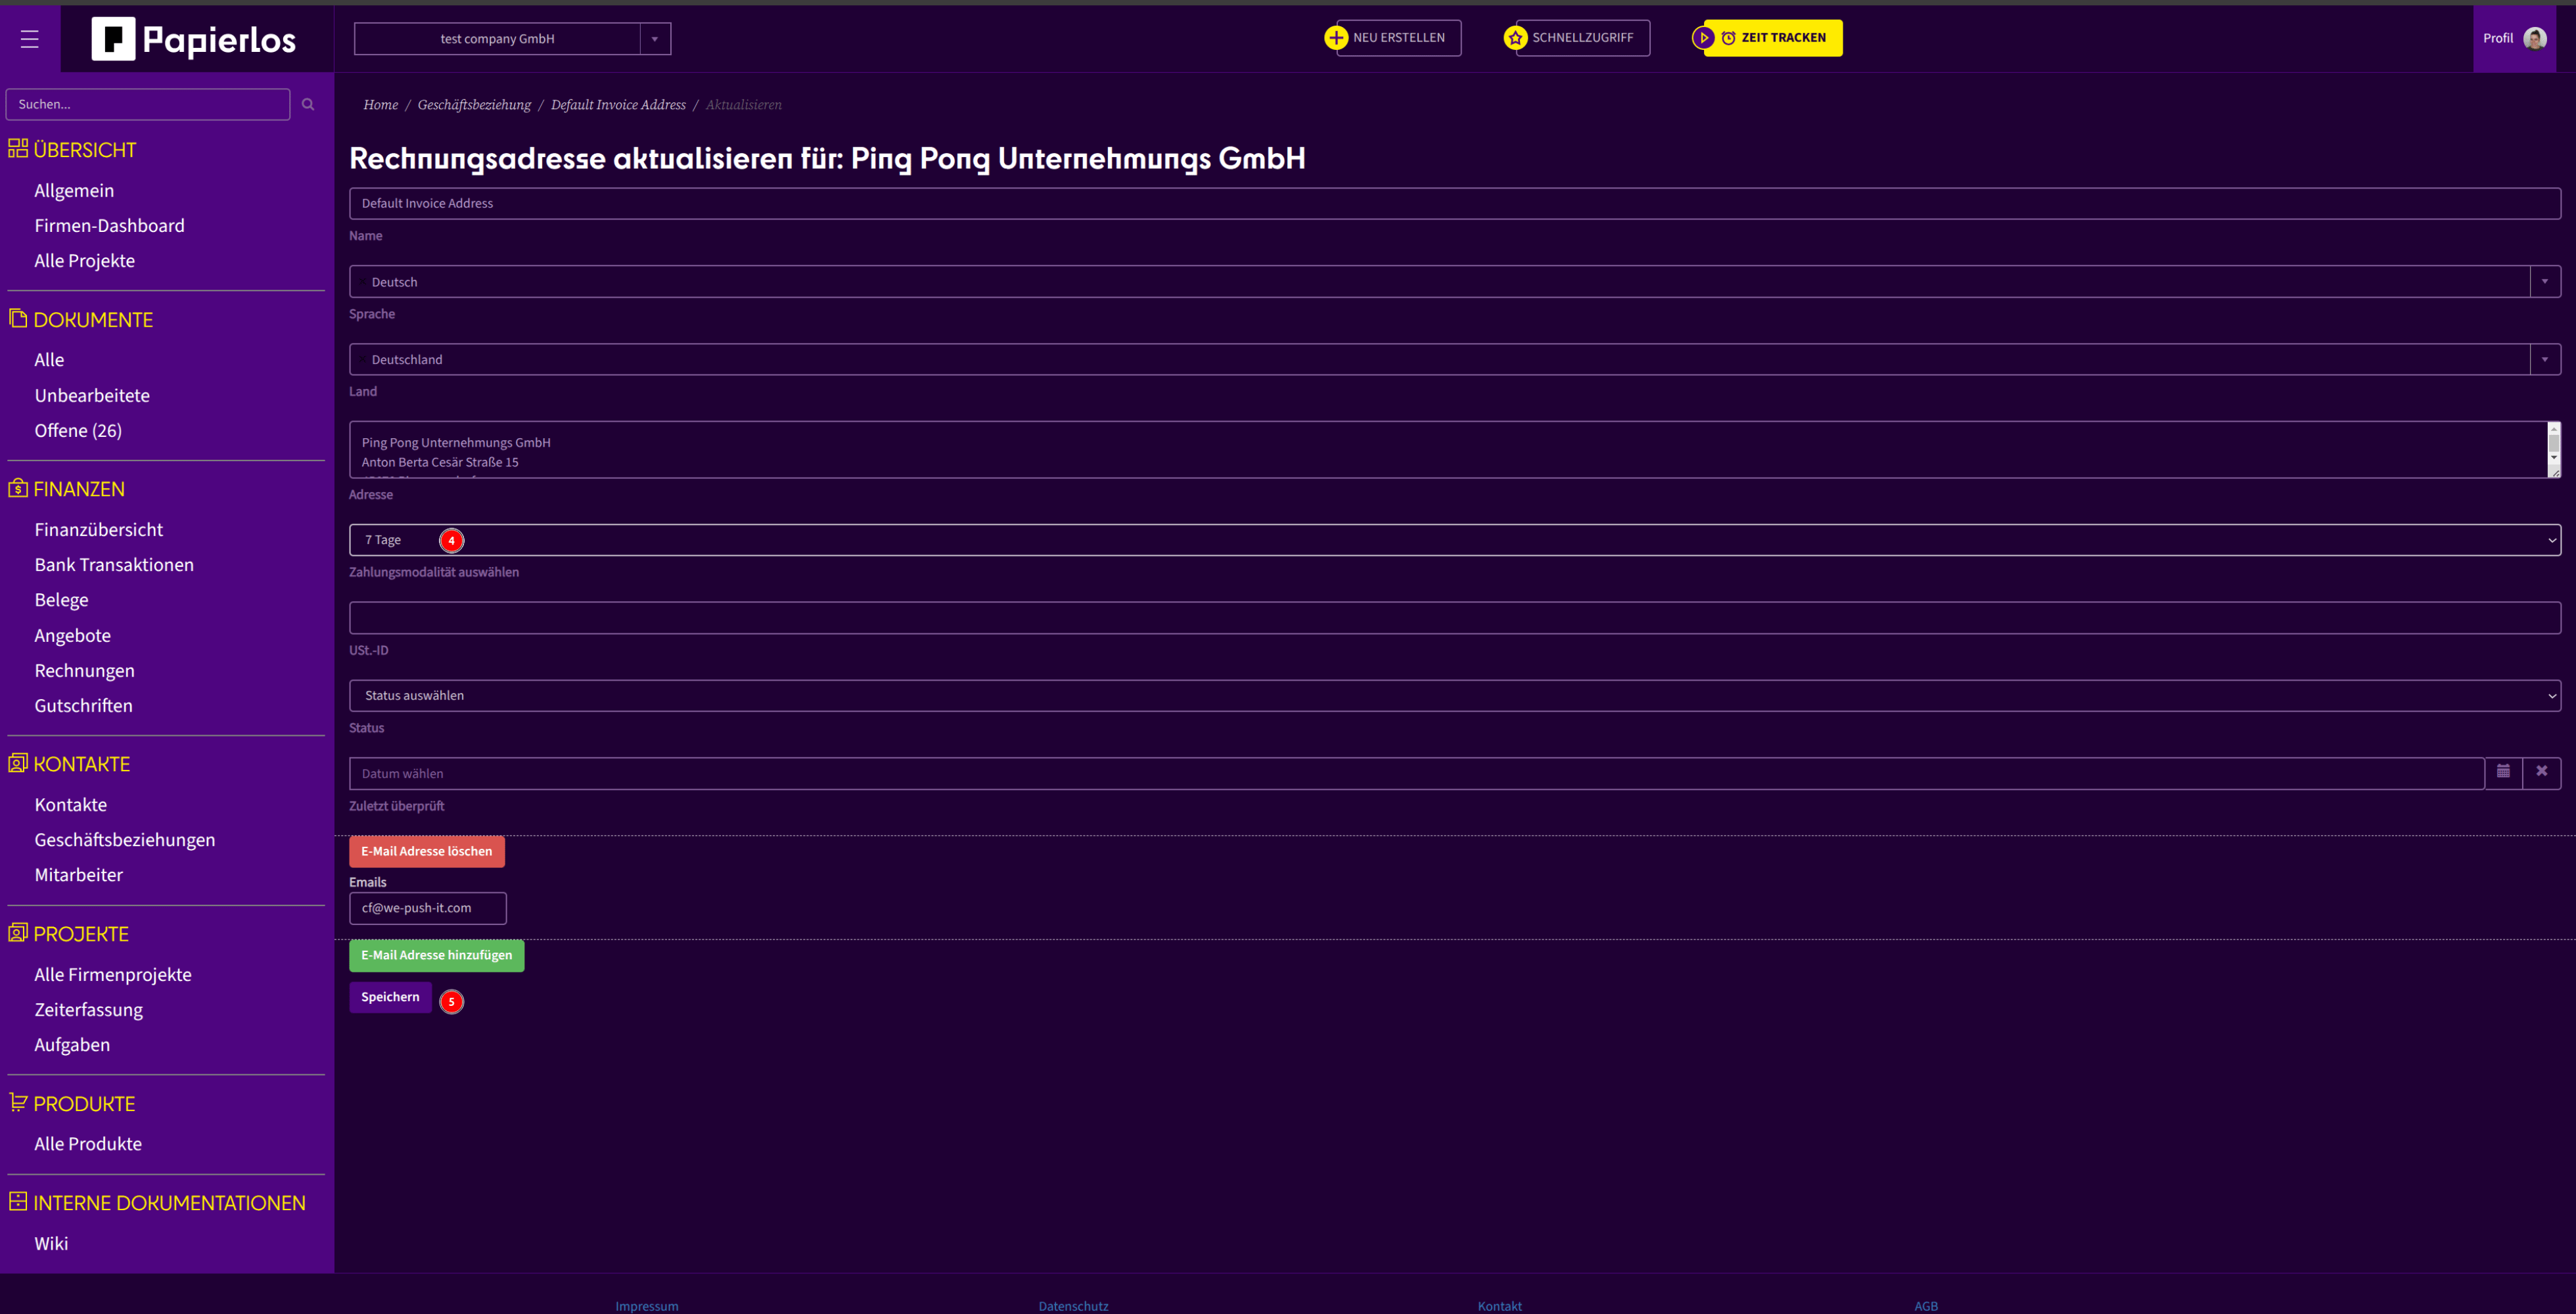Click E-Mail Adresse löschen button
This screenshot has width=2576, height=1314.
pos(426,852)
